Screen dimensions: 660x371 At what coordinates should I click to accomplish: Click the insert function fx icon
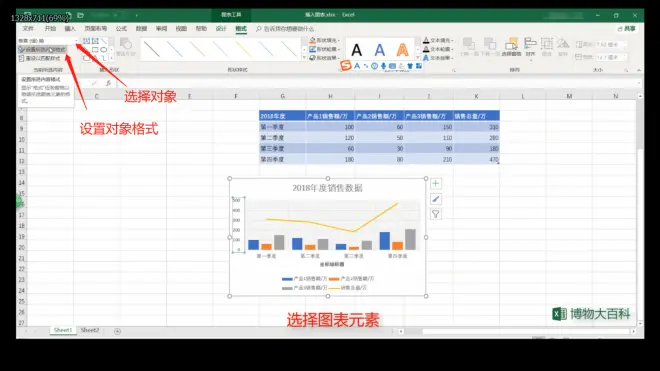(108, 83)
